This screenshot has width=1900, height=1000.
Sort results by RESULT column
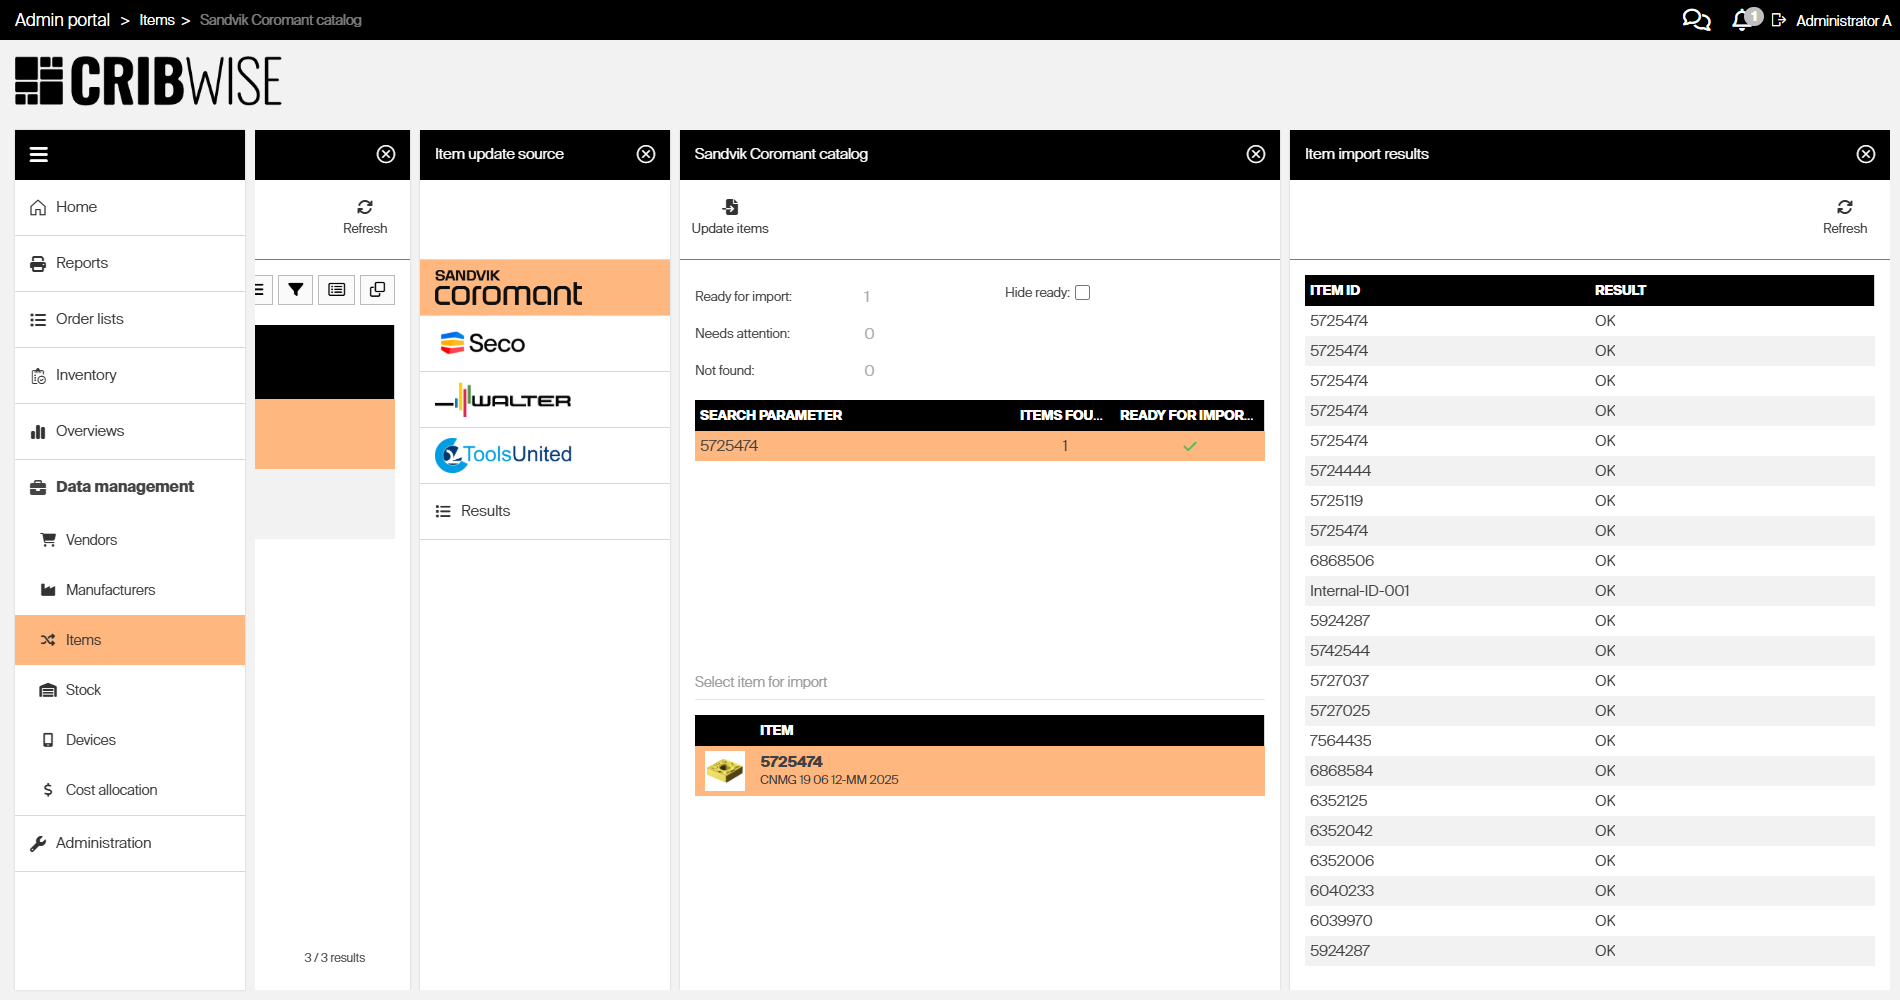pos(1620,290)
